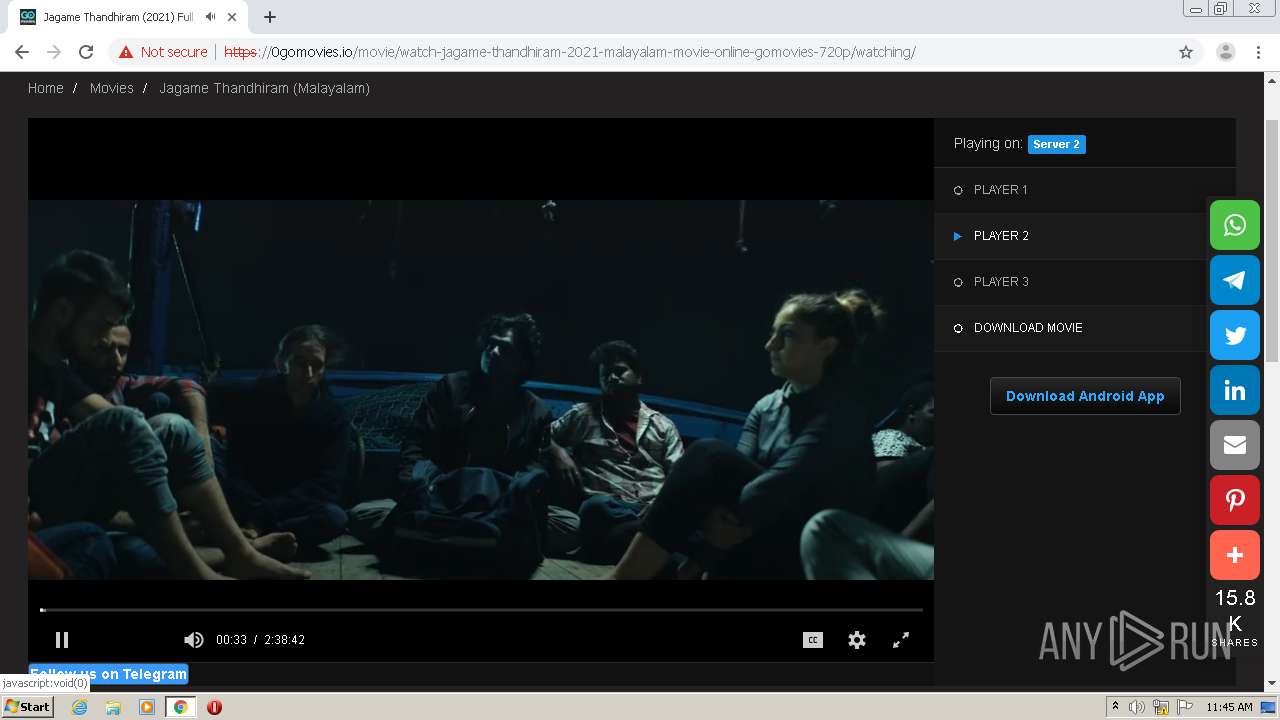1280x720 pixels.
Task: Select PLAYER 1 server option
Action: click(1084, 190)
